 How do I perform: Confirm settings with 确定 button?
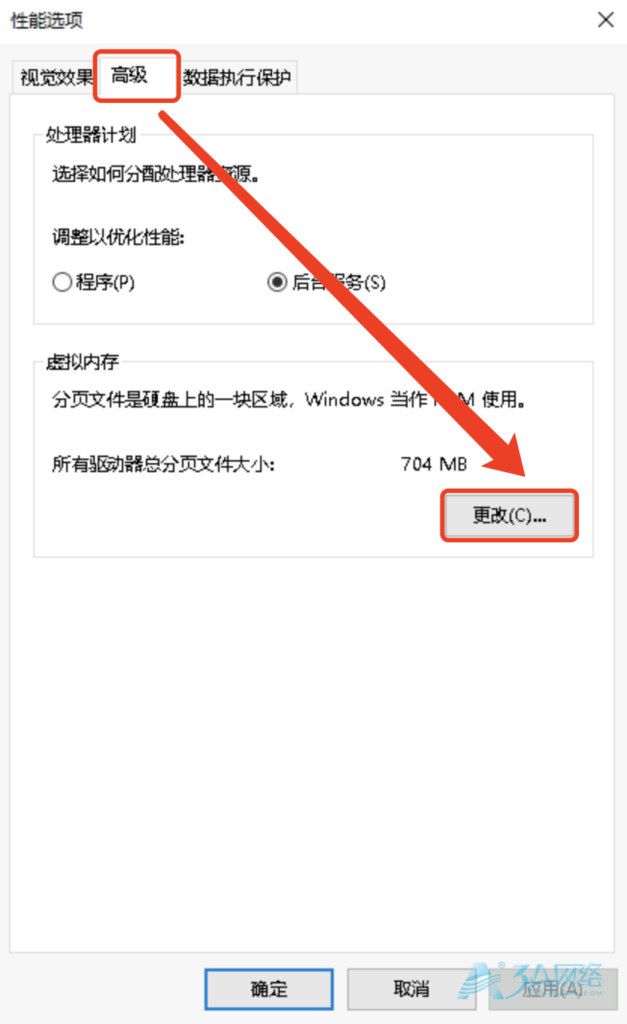tap(269, 989)
